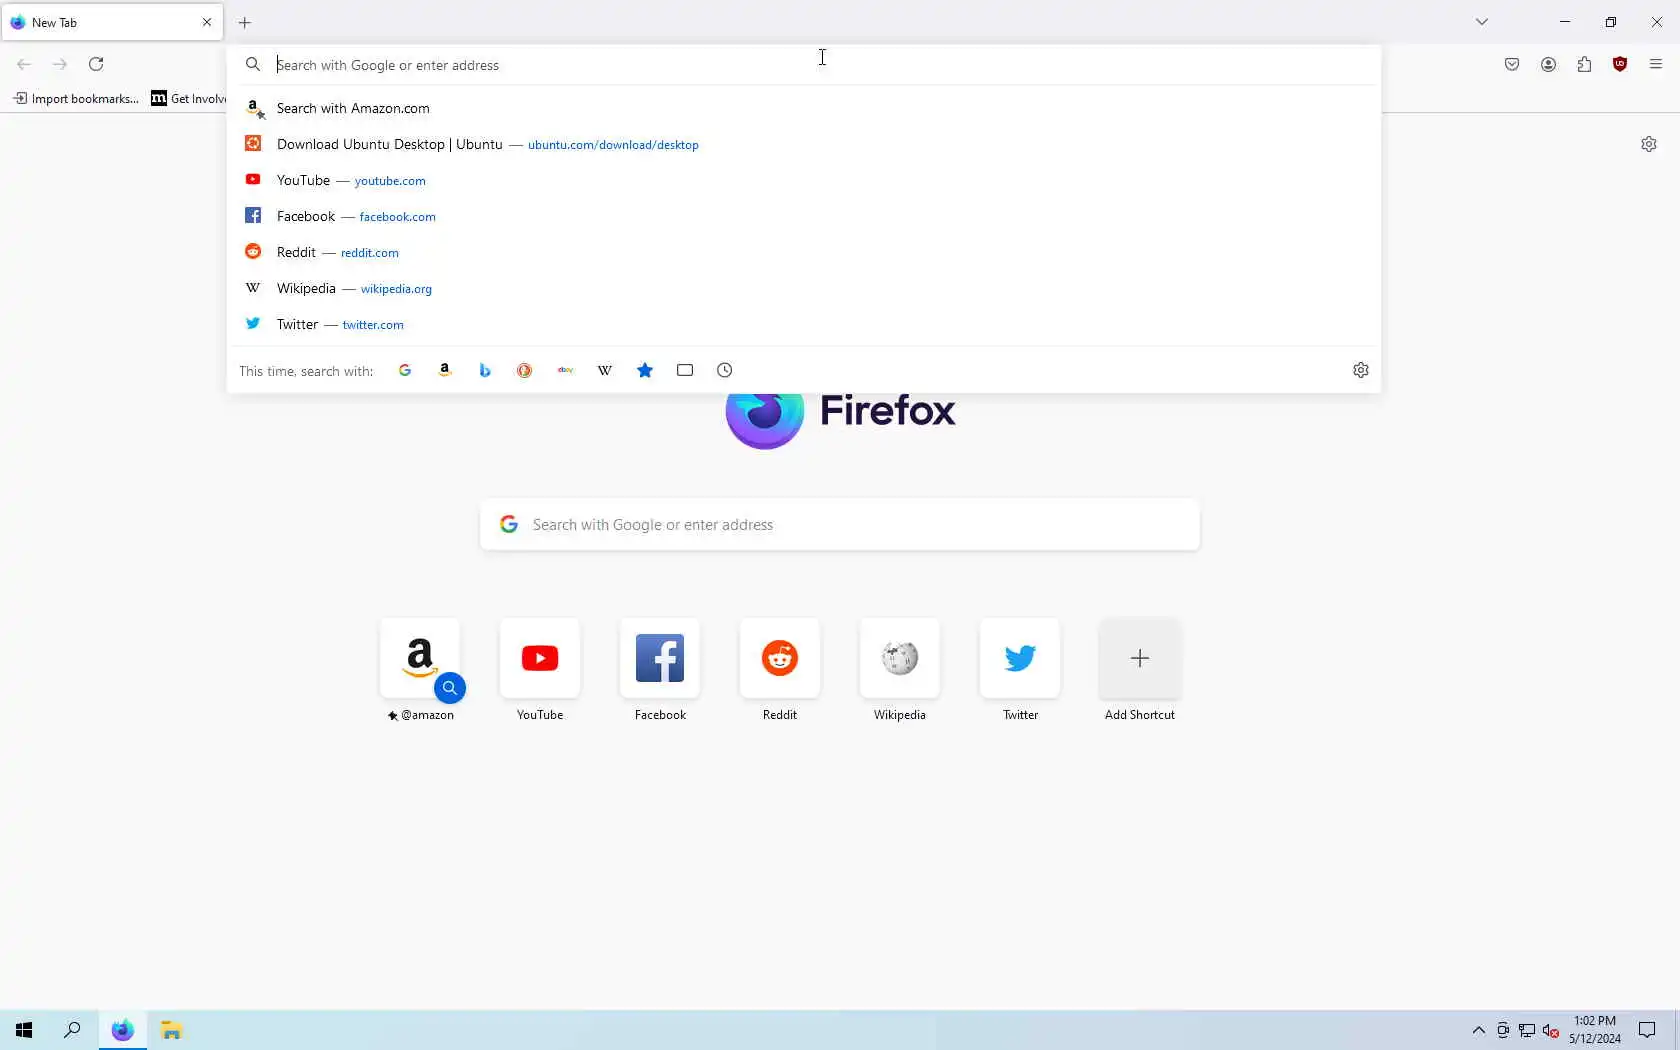Open the Firefox account menu
The width and height of the screenshot is (1680, 1050).
(1548, 64)
